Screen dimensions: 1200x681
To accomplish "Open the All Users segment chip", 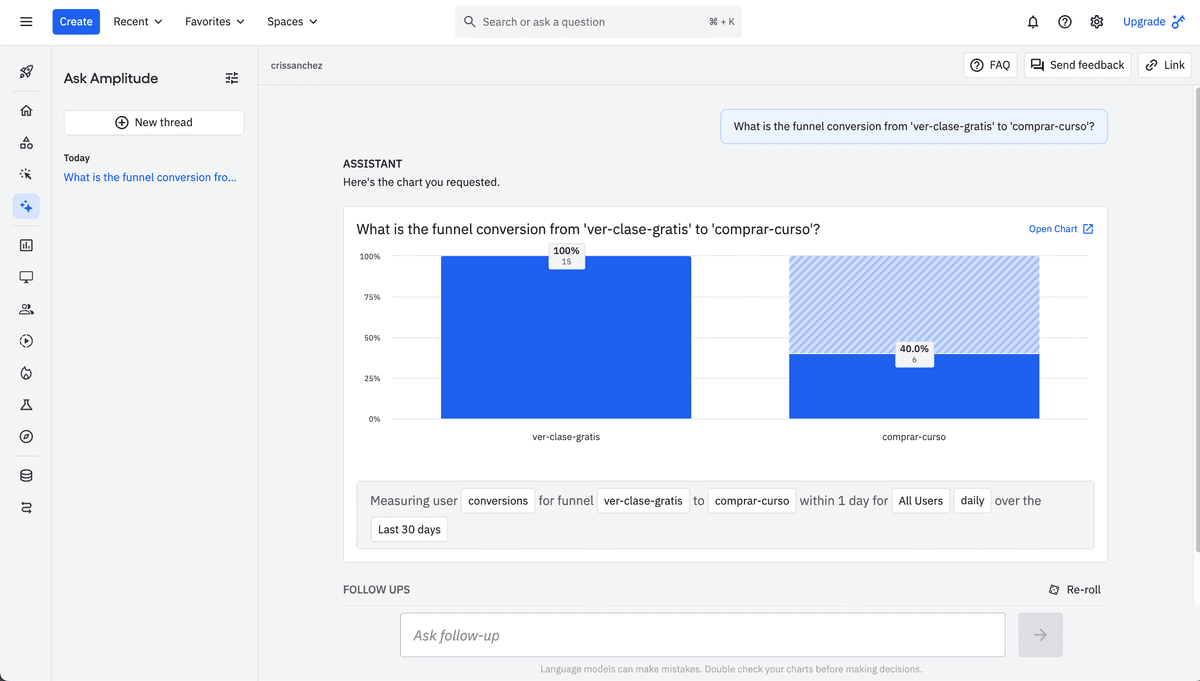I will pyautogui.click(x=921, y=501).
